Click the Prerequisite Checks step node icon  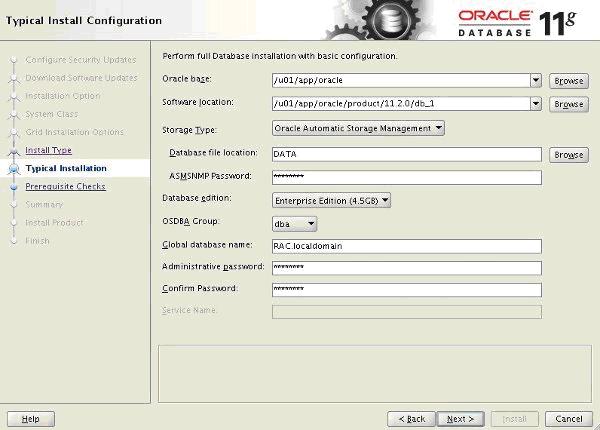point(14,187)
